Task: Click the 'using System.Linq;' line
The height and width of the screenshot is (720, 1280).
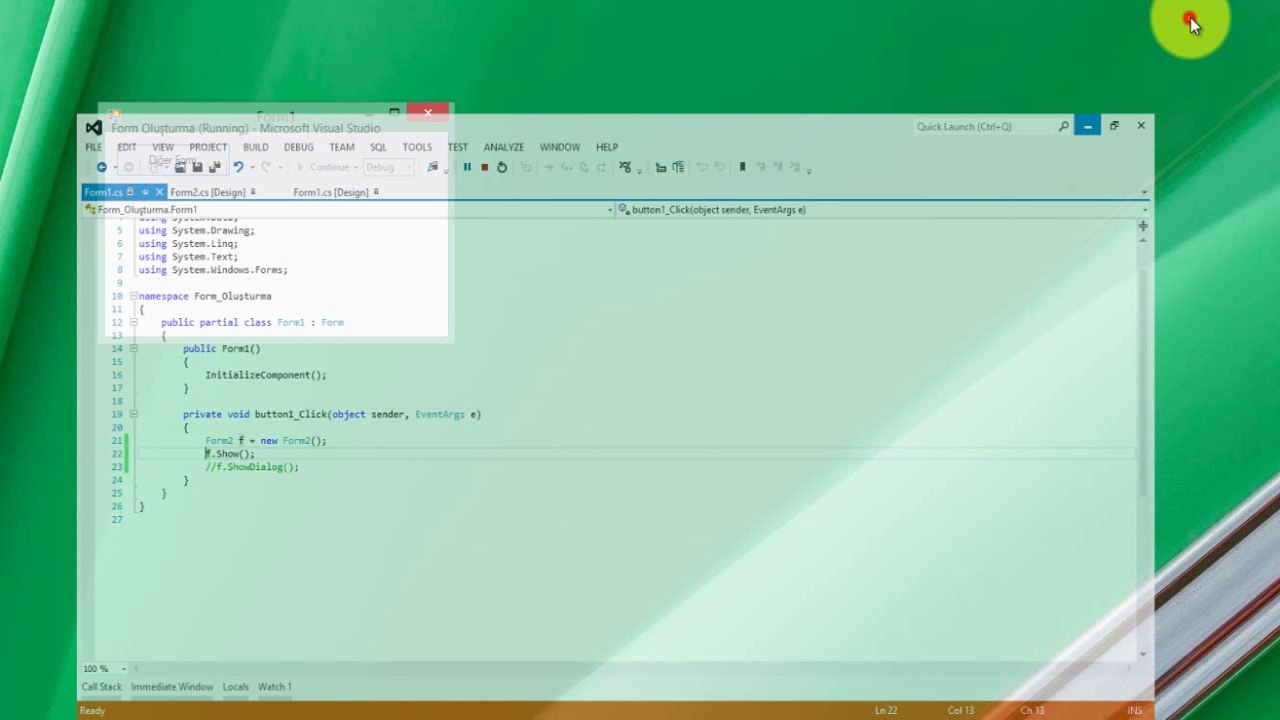Action: click(x=188, y=244)
